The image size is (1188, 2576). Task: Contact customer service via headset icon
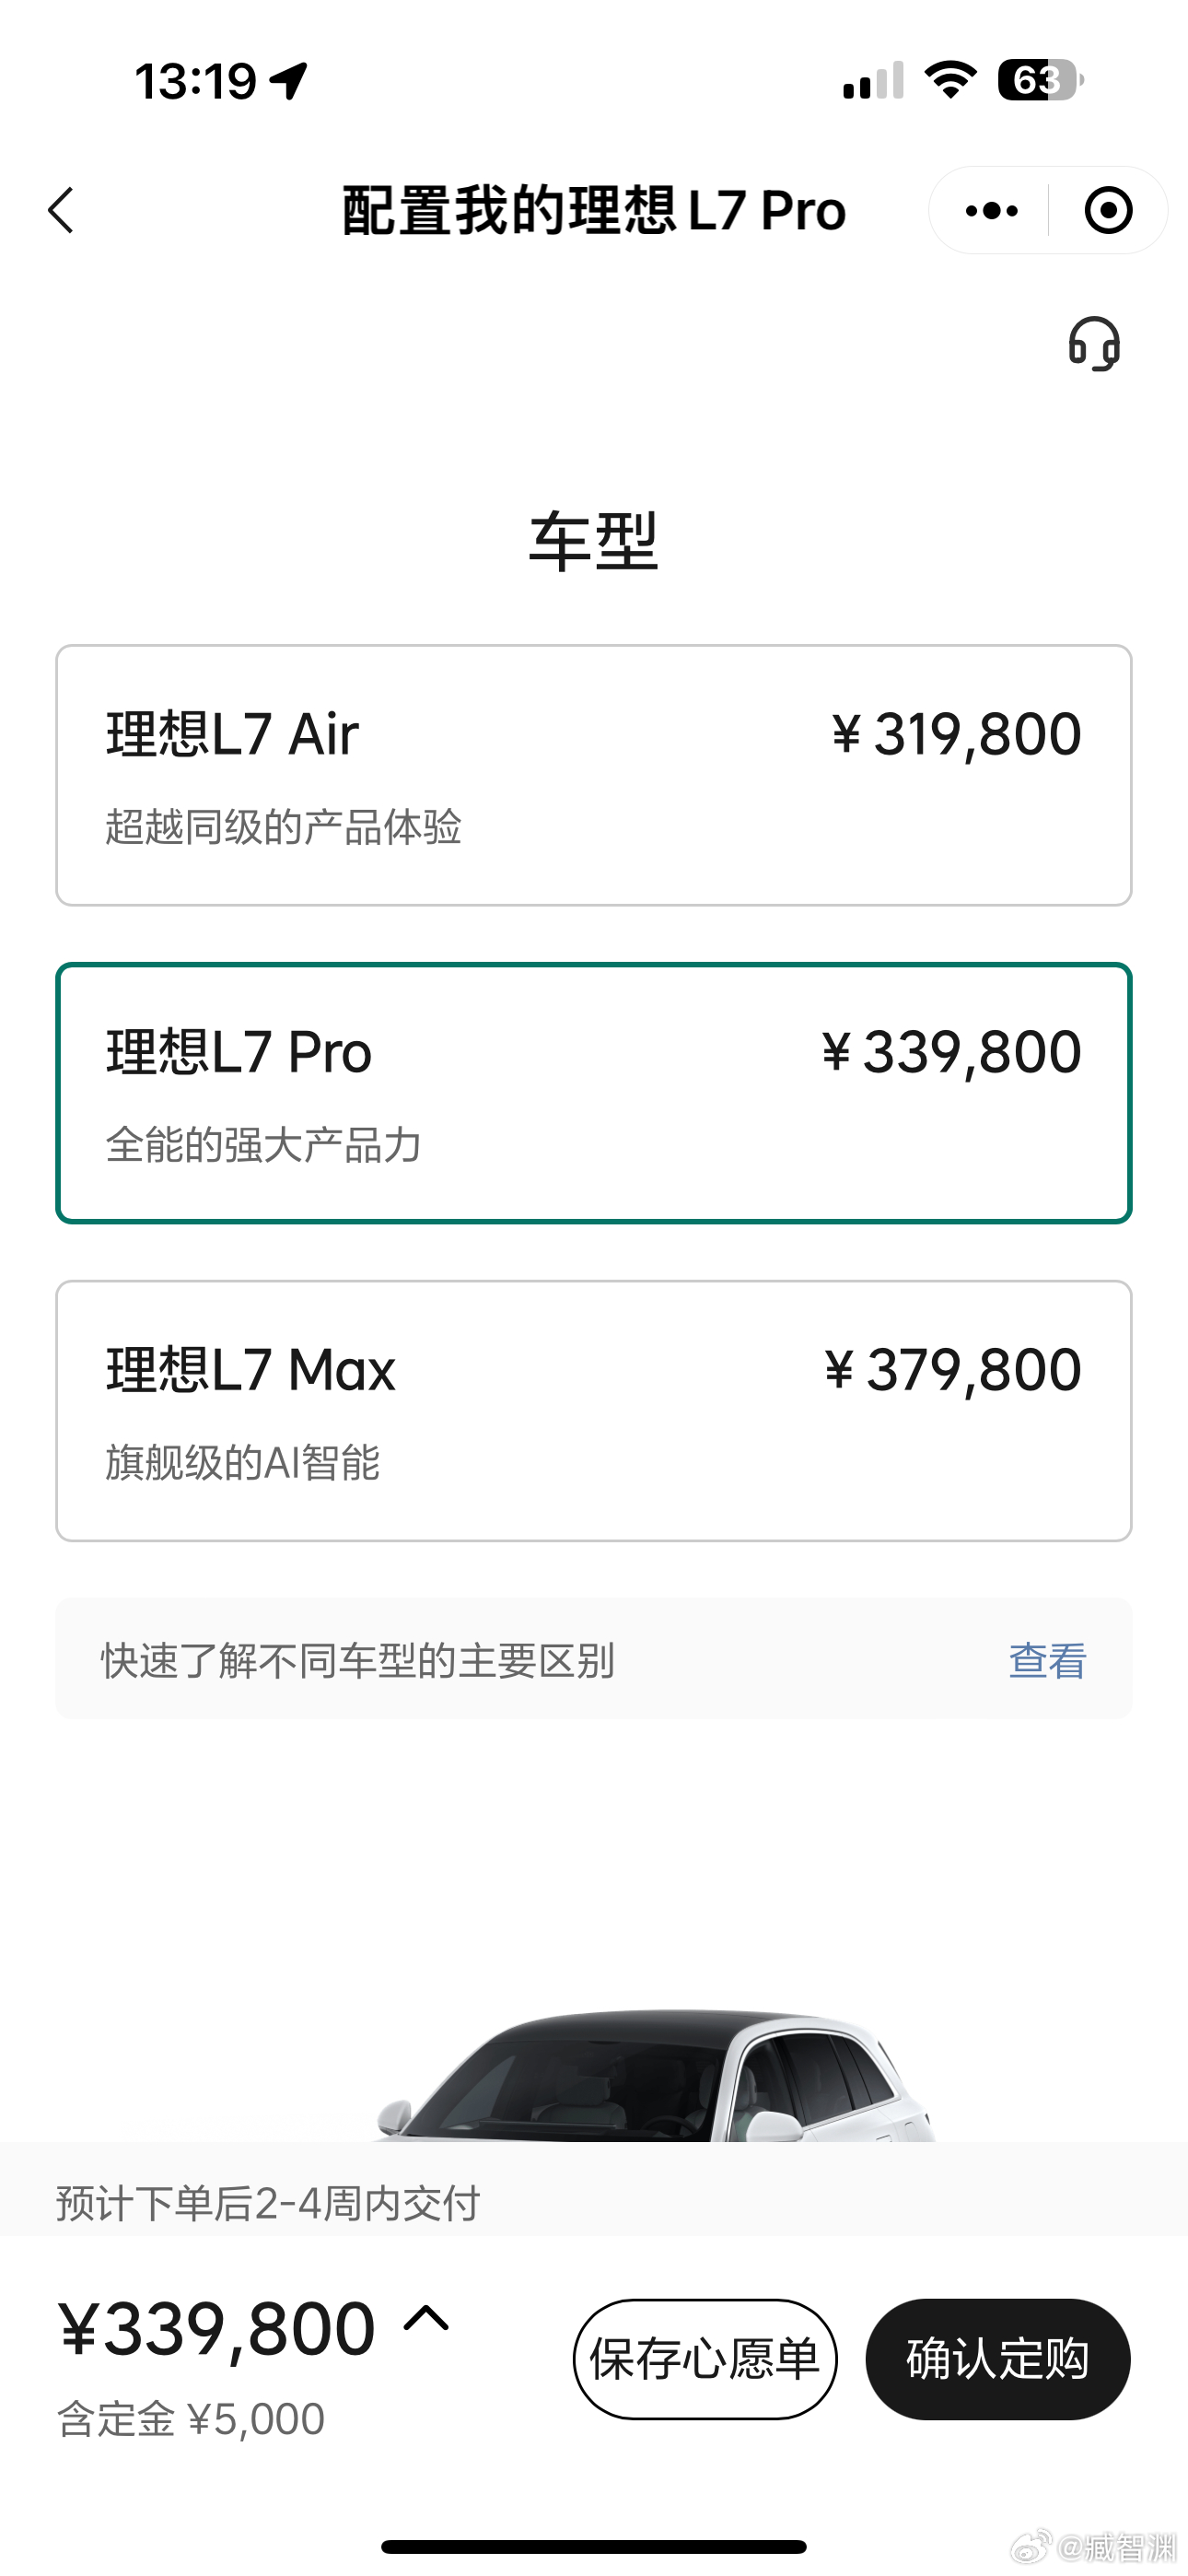(1094, 344)
